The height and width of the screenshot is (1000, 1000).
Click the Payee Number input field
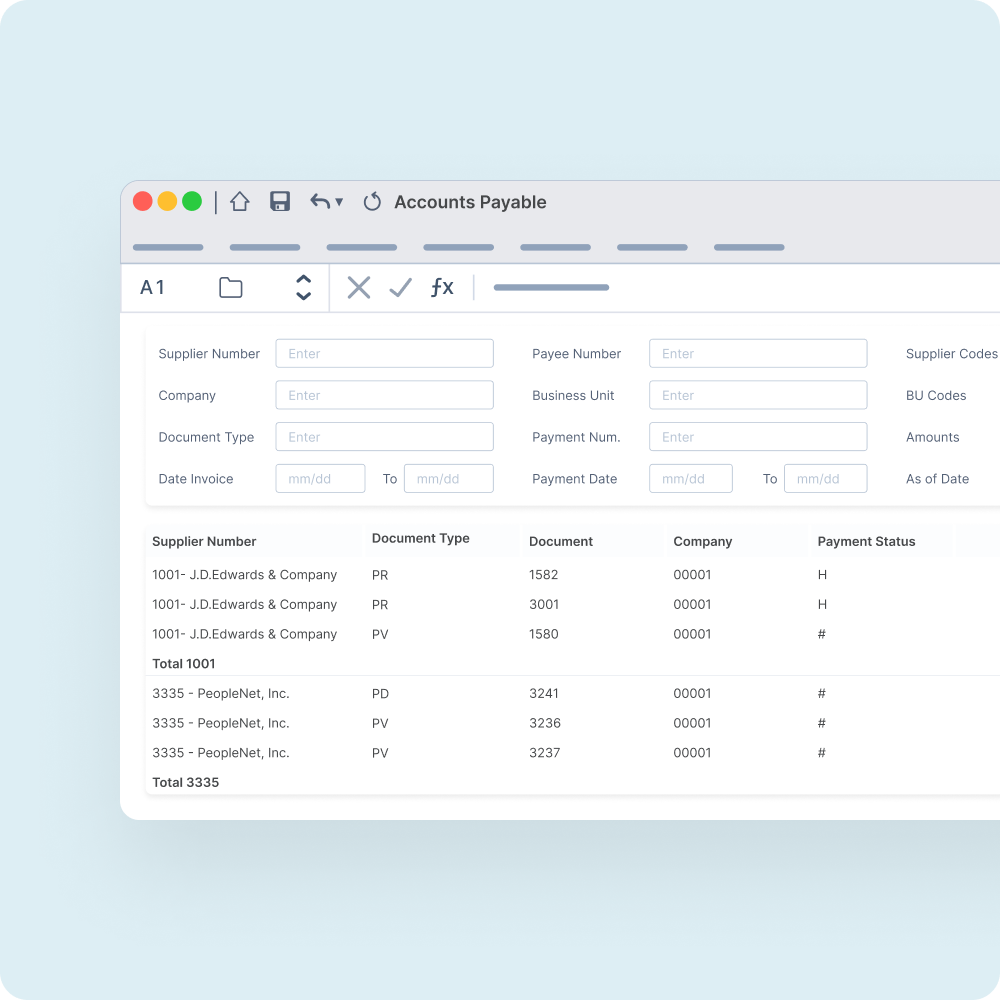coord(757,353)
